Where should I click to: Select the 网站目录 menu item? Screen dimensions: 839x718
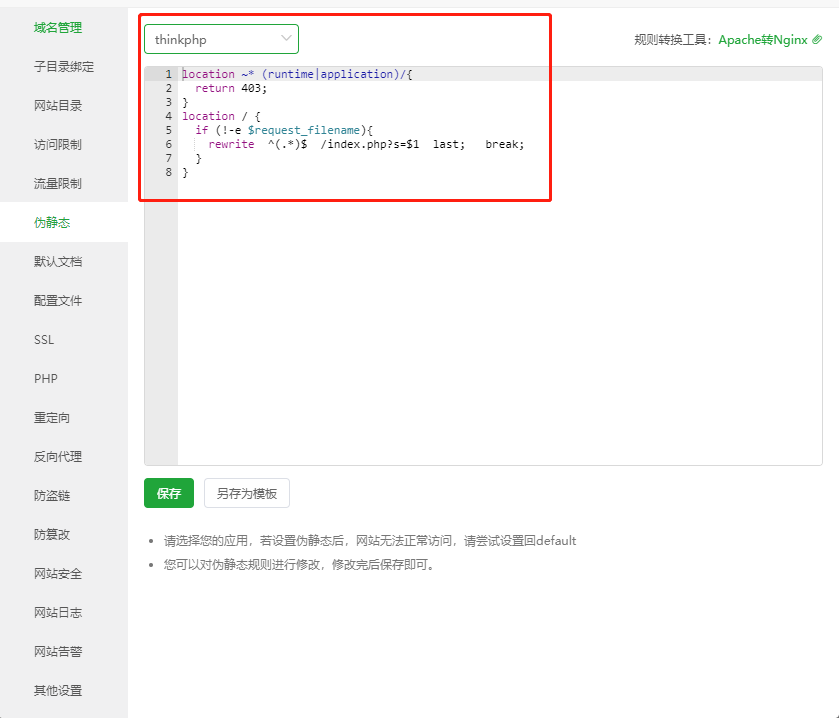pyautogui.click(x=58, y=106)
